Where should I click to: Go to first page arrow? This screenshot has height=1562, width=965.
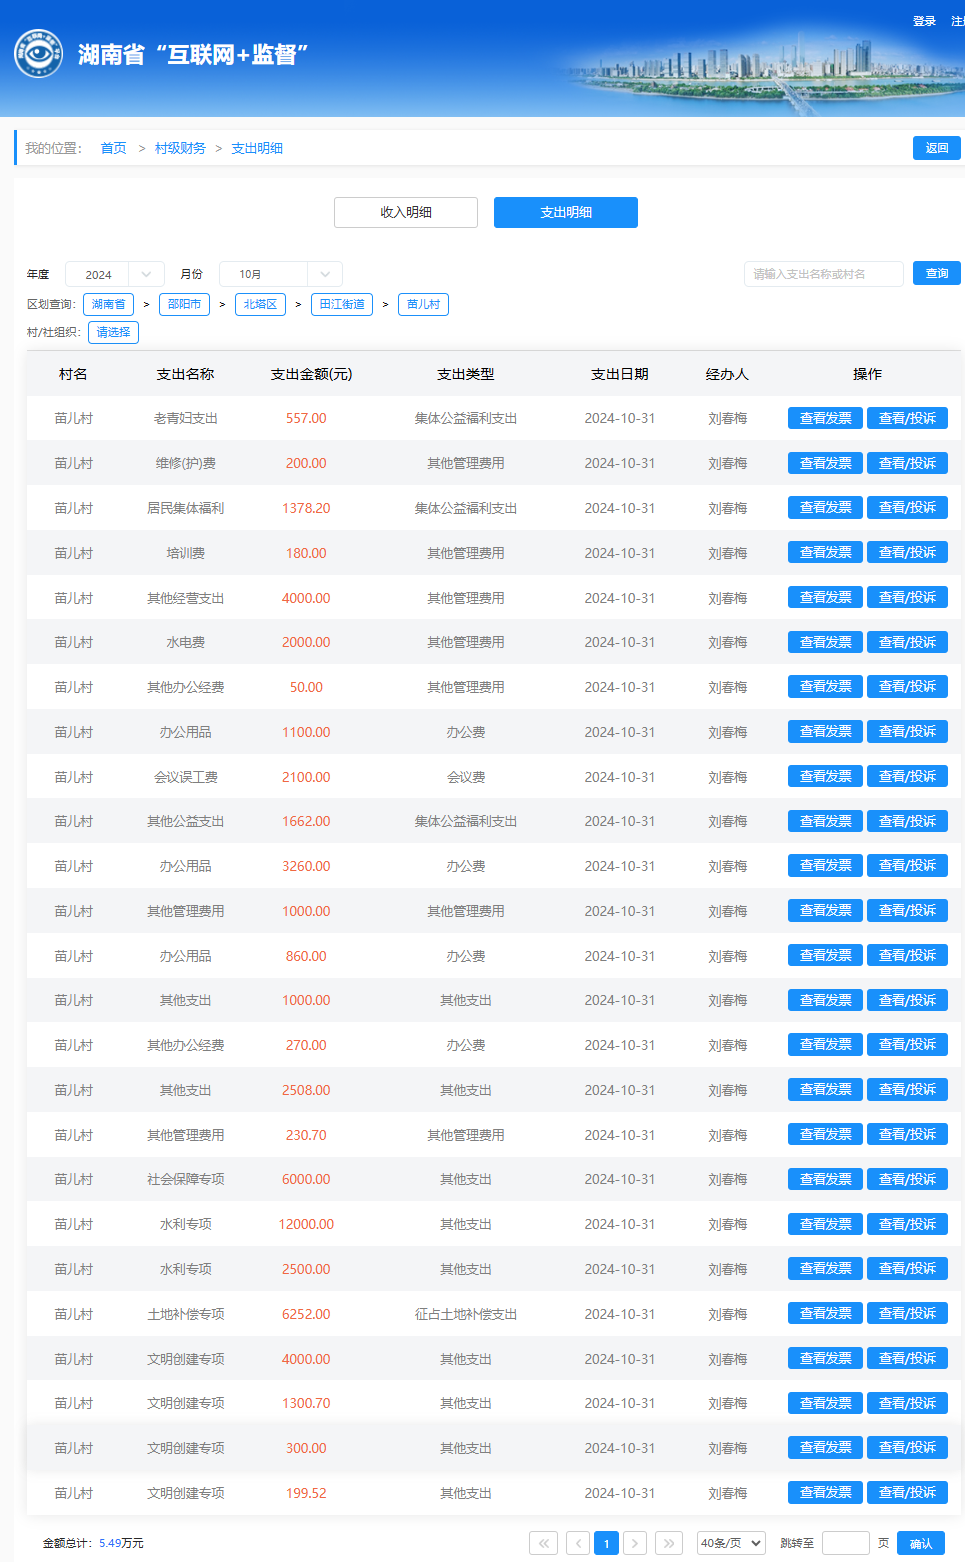(543, 1543)
